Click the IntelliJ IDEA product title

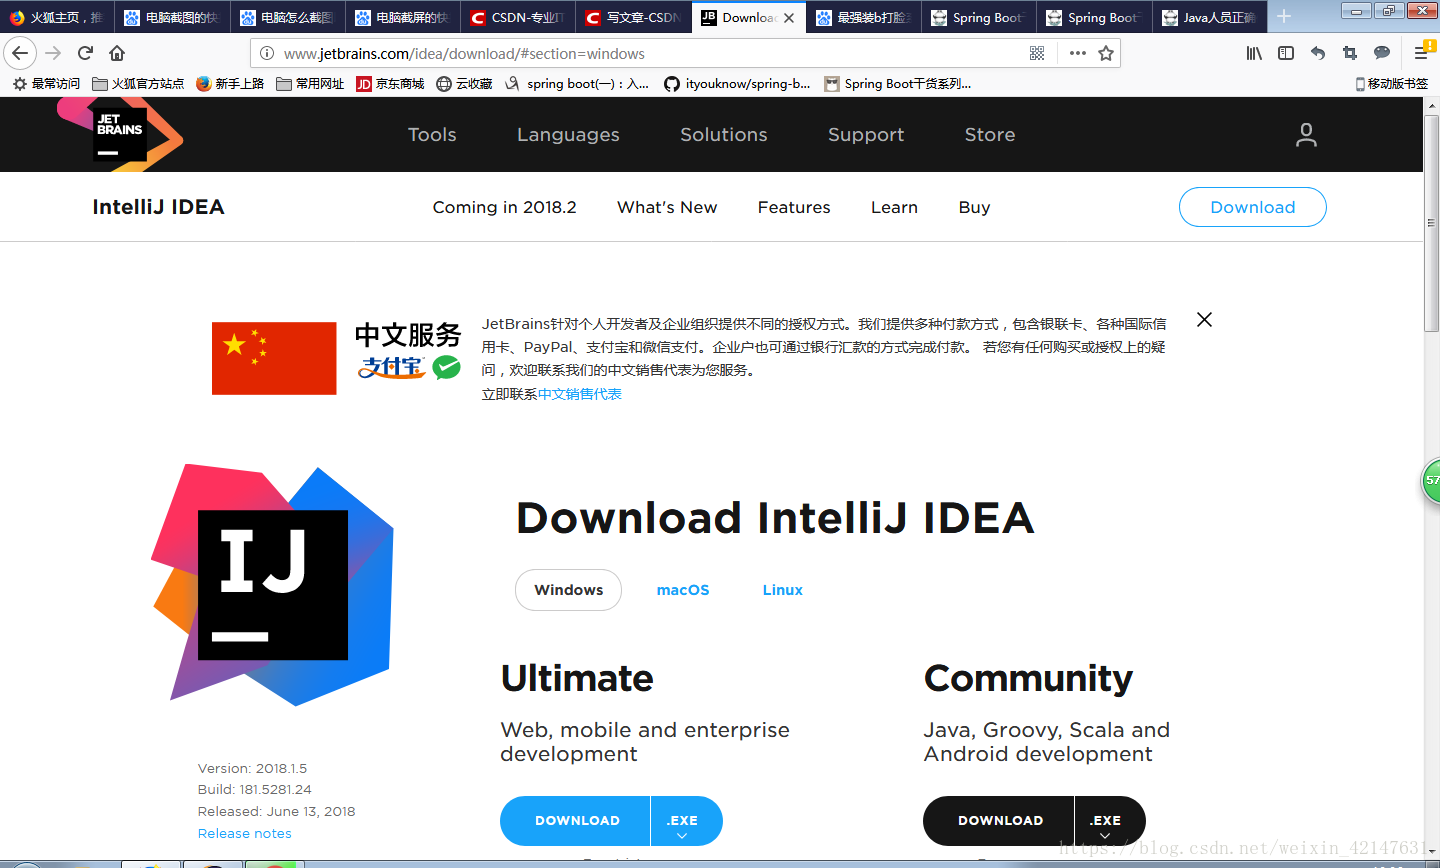point(158,207)
